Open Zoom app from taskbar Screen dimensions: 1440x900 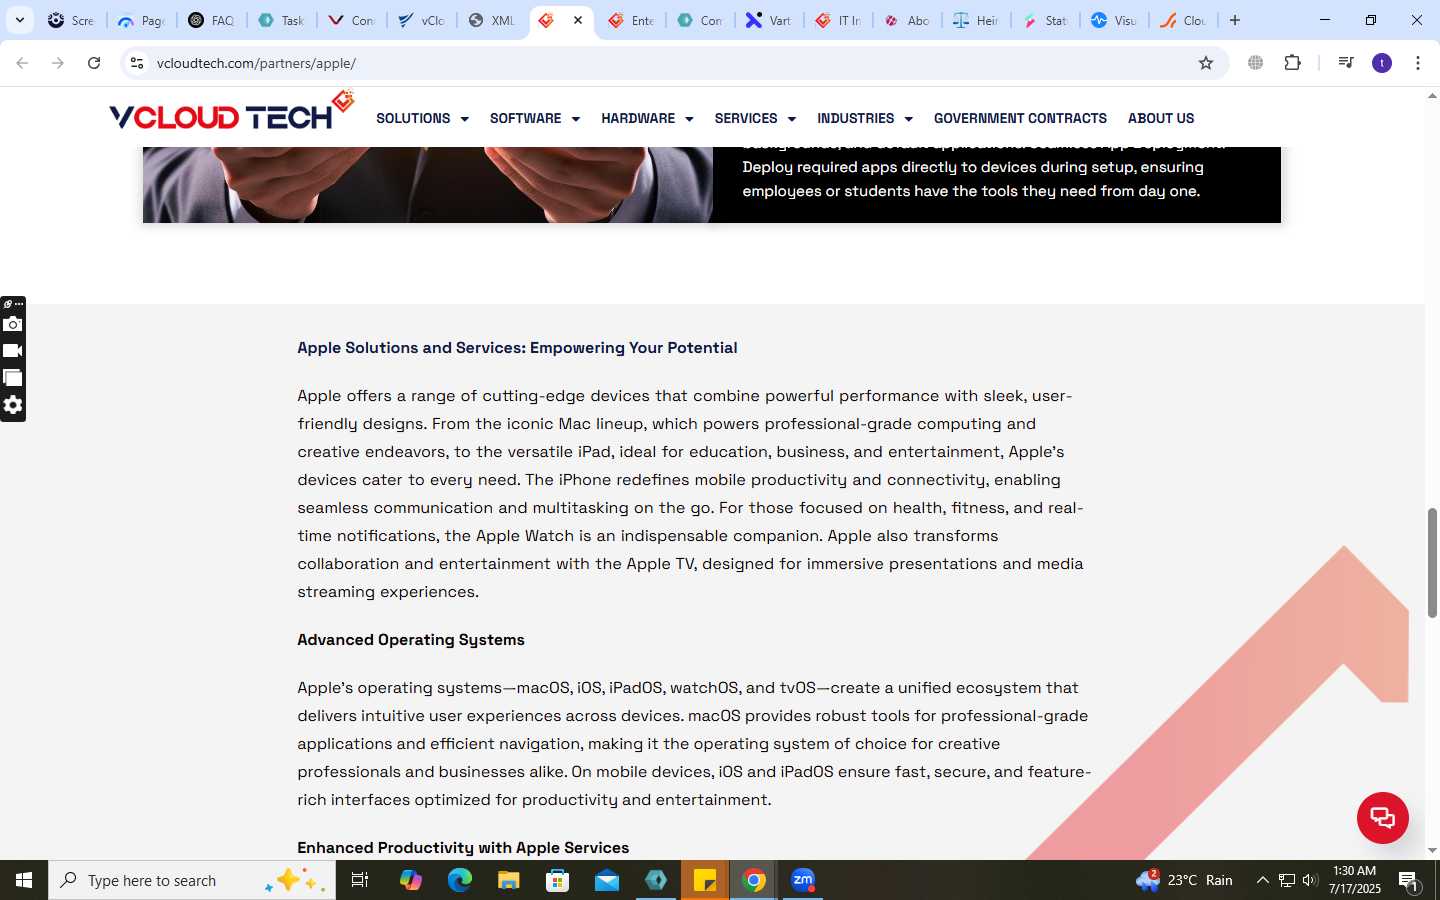[803, 880]
